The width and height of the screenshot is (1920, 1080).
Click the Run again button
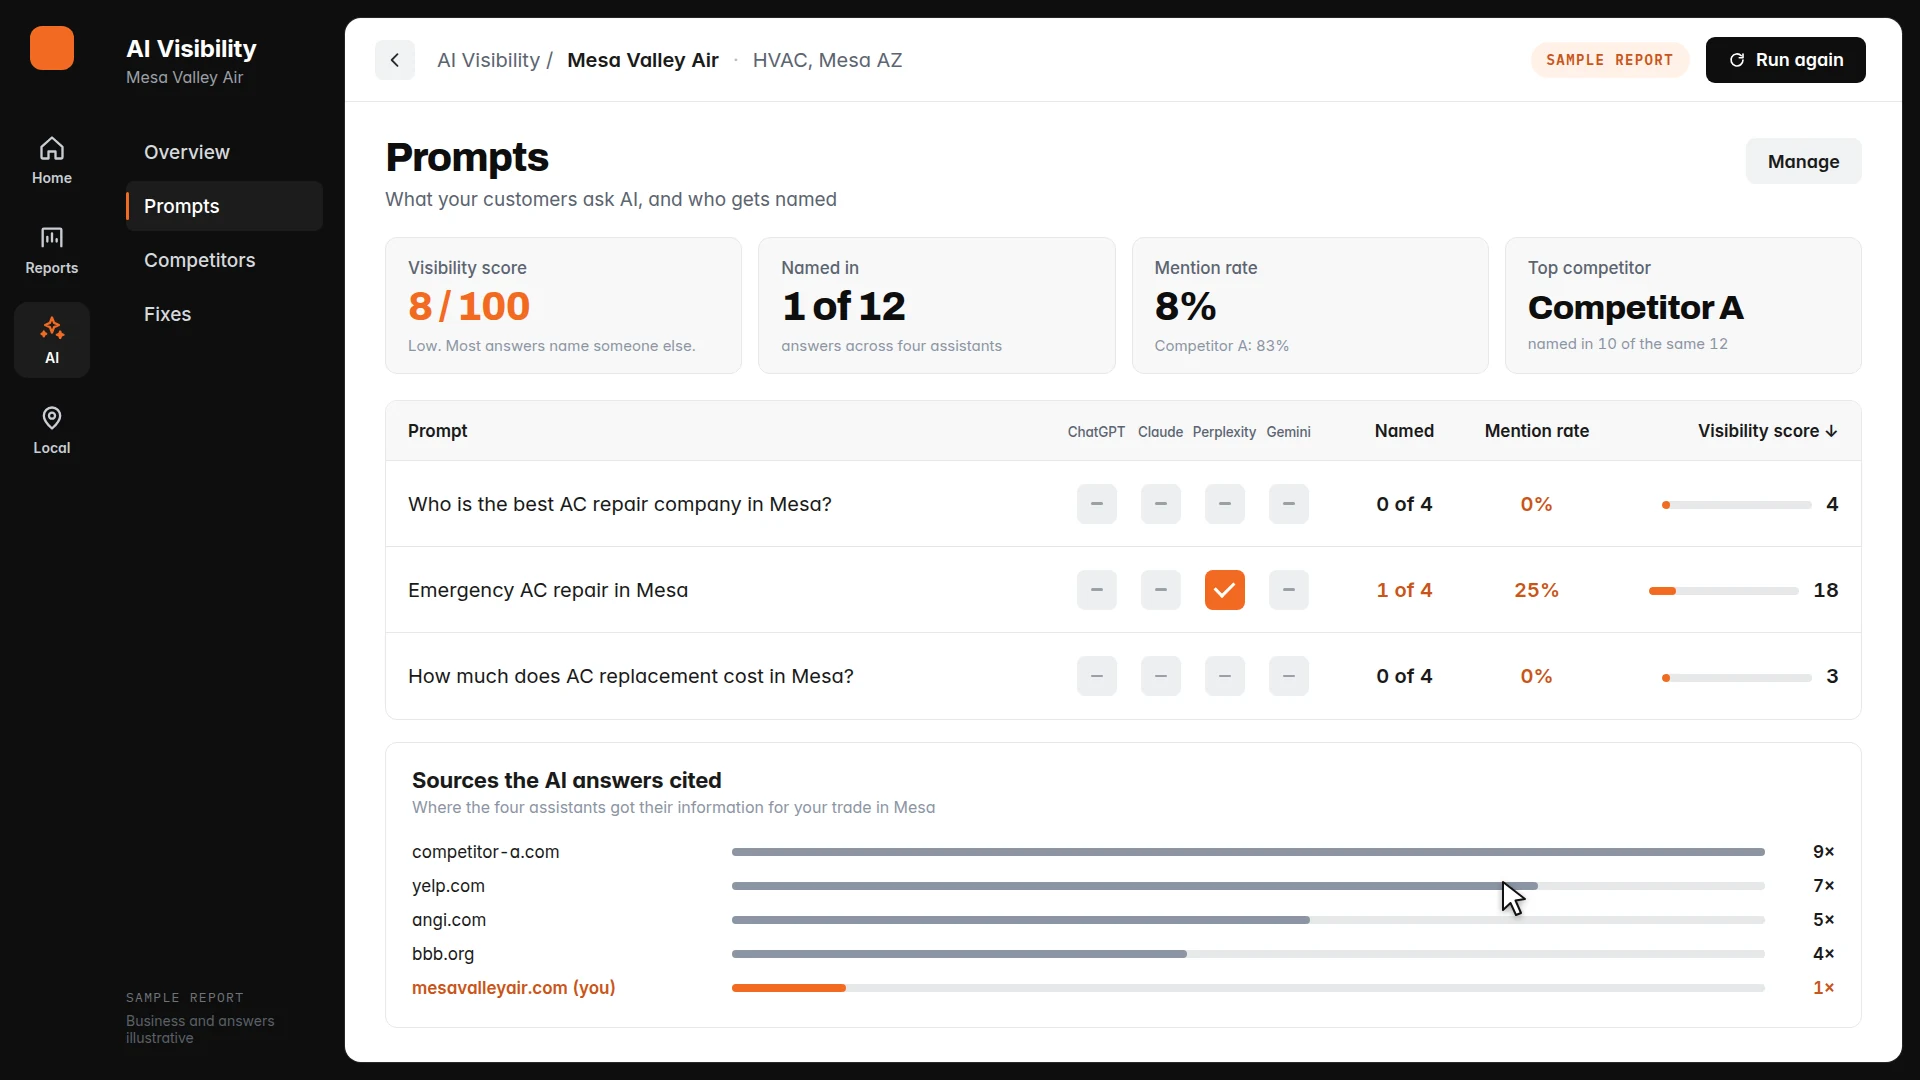click(1785, 60)
